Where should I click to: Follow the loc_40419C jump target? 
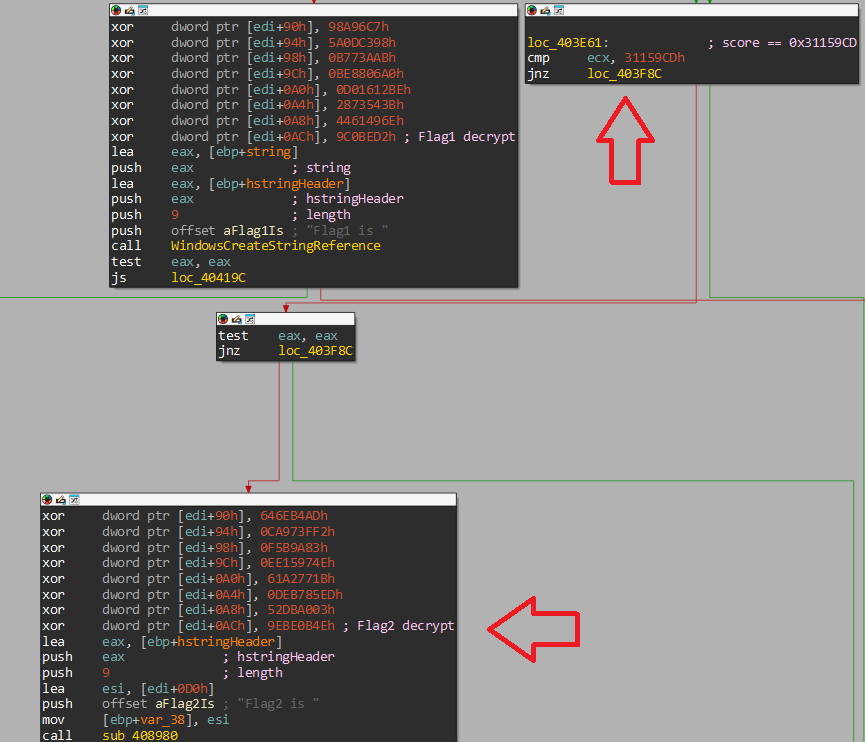point(209,277)
